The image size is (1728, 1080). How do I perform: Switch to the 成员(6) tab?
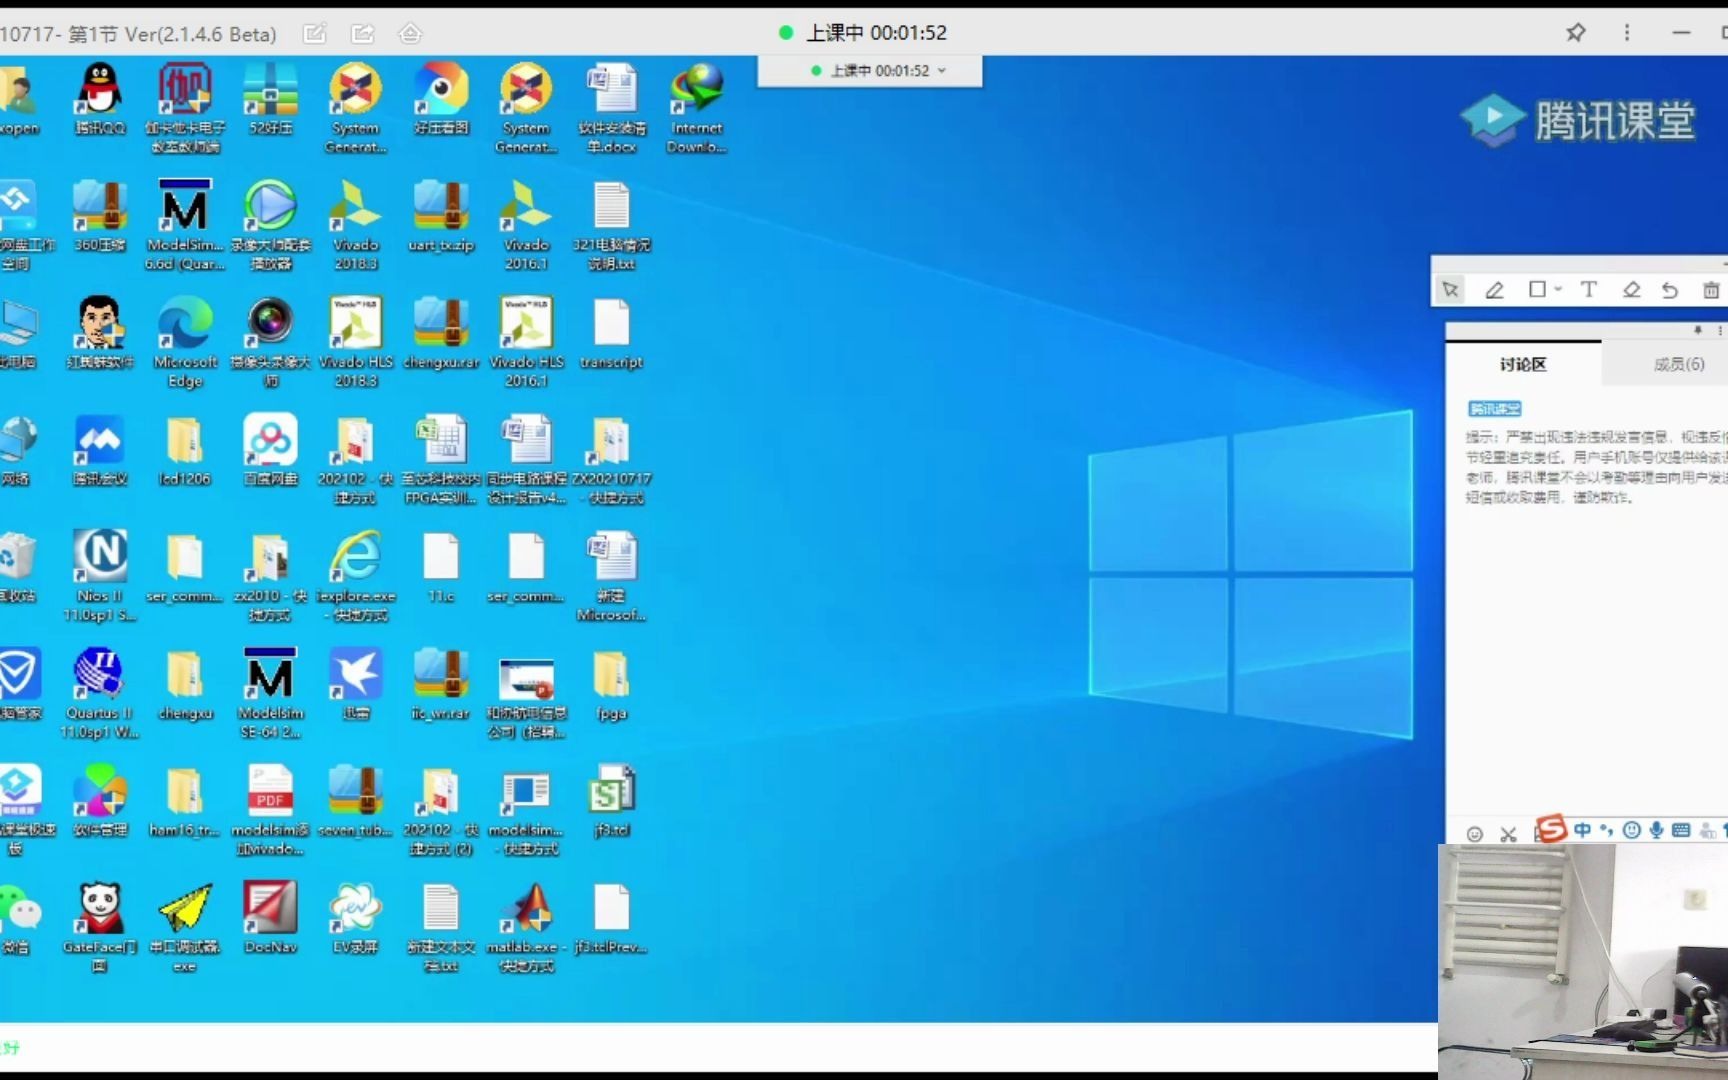[1679, 364]
